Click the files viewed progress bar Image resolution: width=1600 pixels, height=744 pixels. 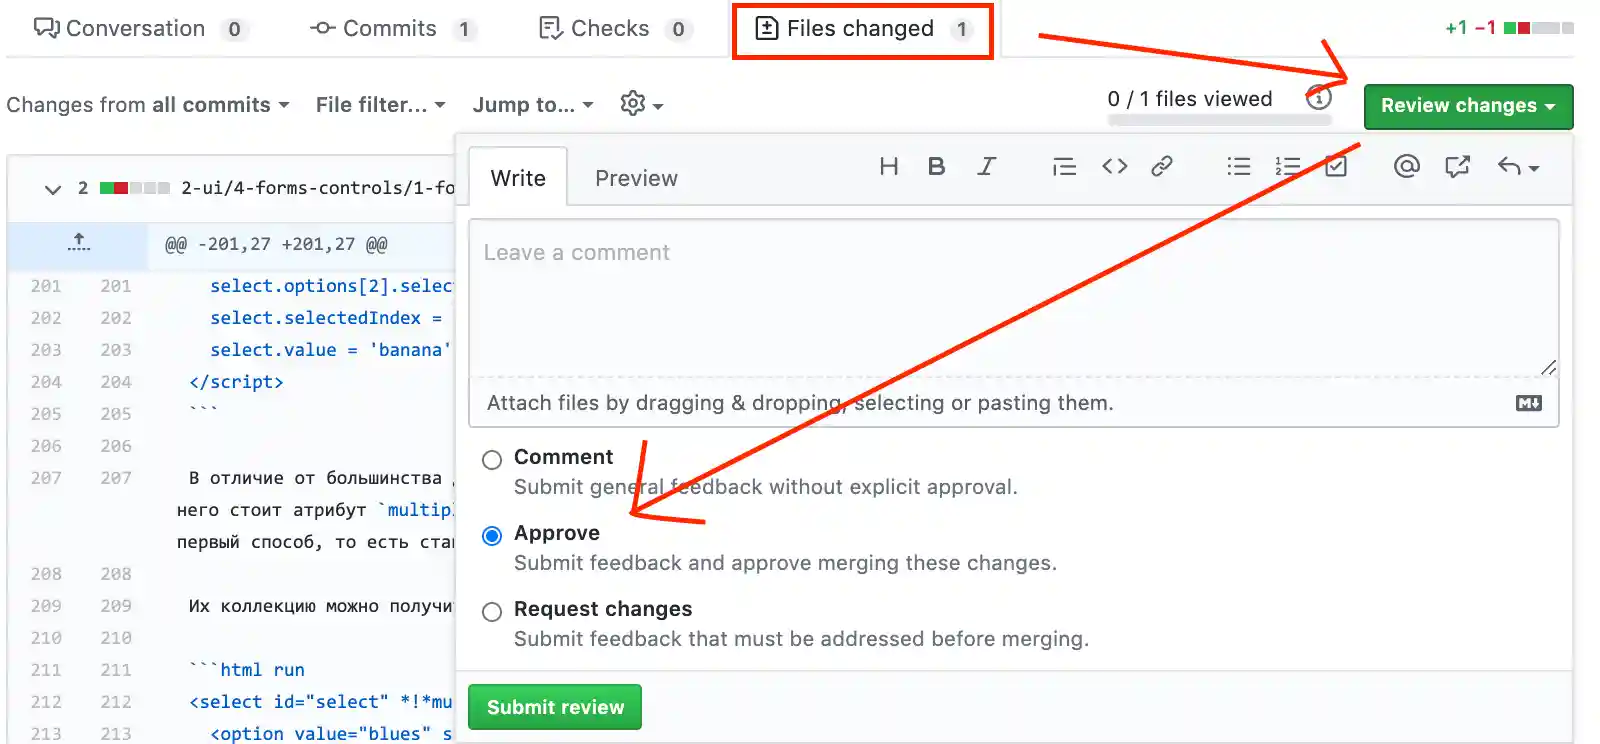click(1219, 120)
